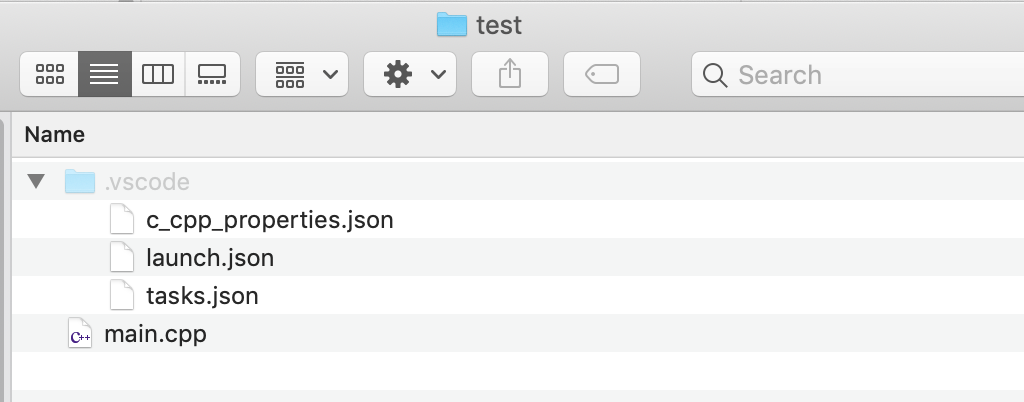The image size is (1024, 402).
Task: Select the .vscode folder name
Action: (147, 182)
